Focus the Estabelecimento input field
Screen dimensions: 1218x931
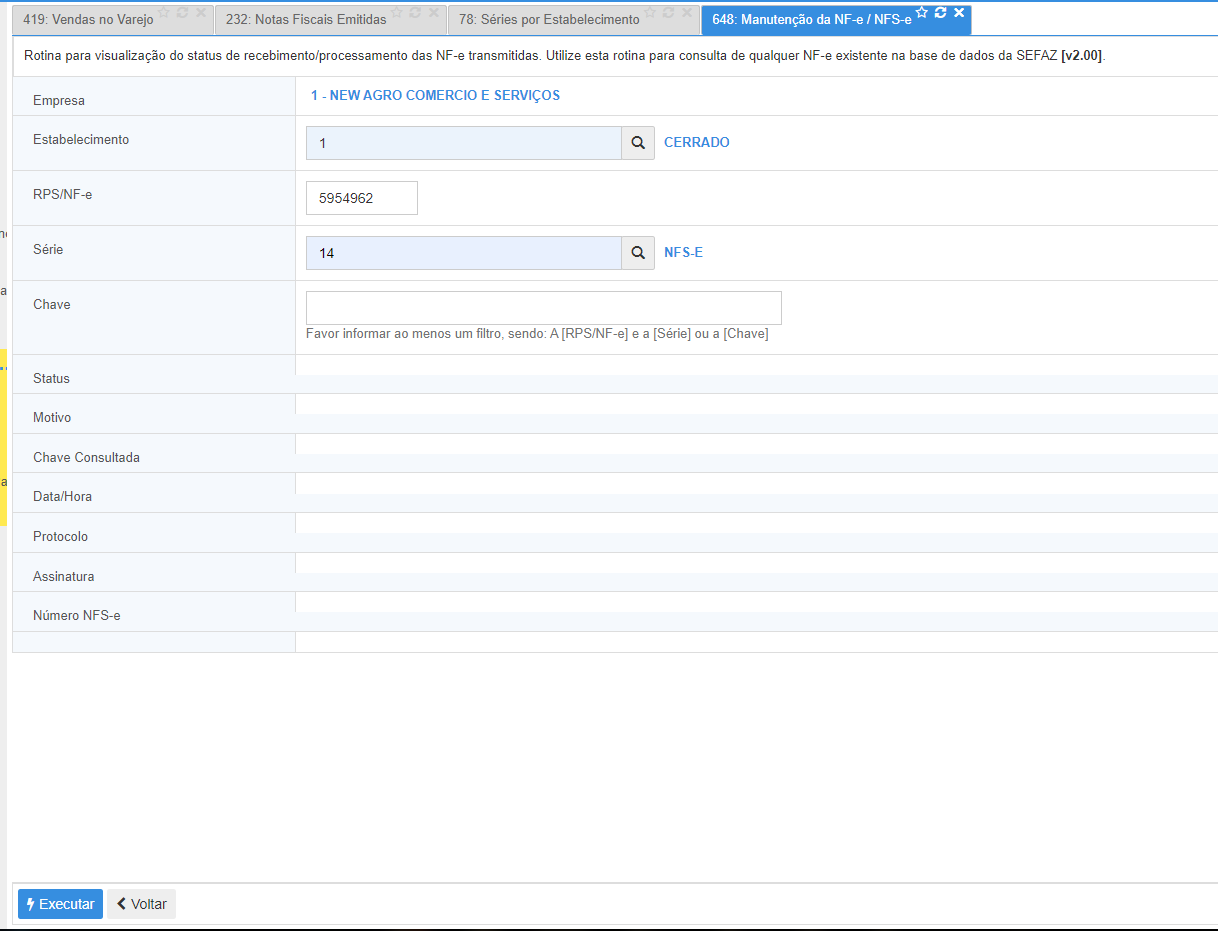click(x=464, y=143)
